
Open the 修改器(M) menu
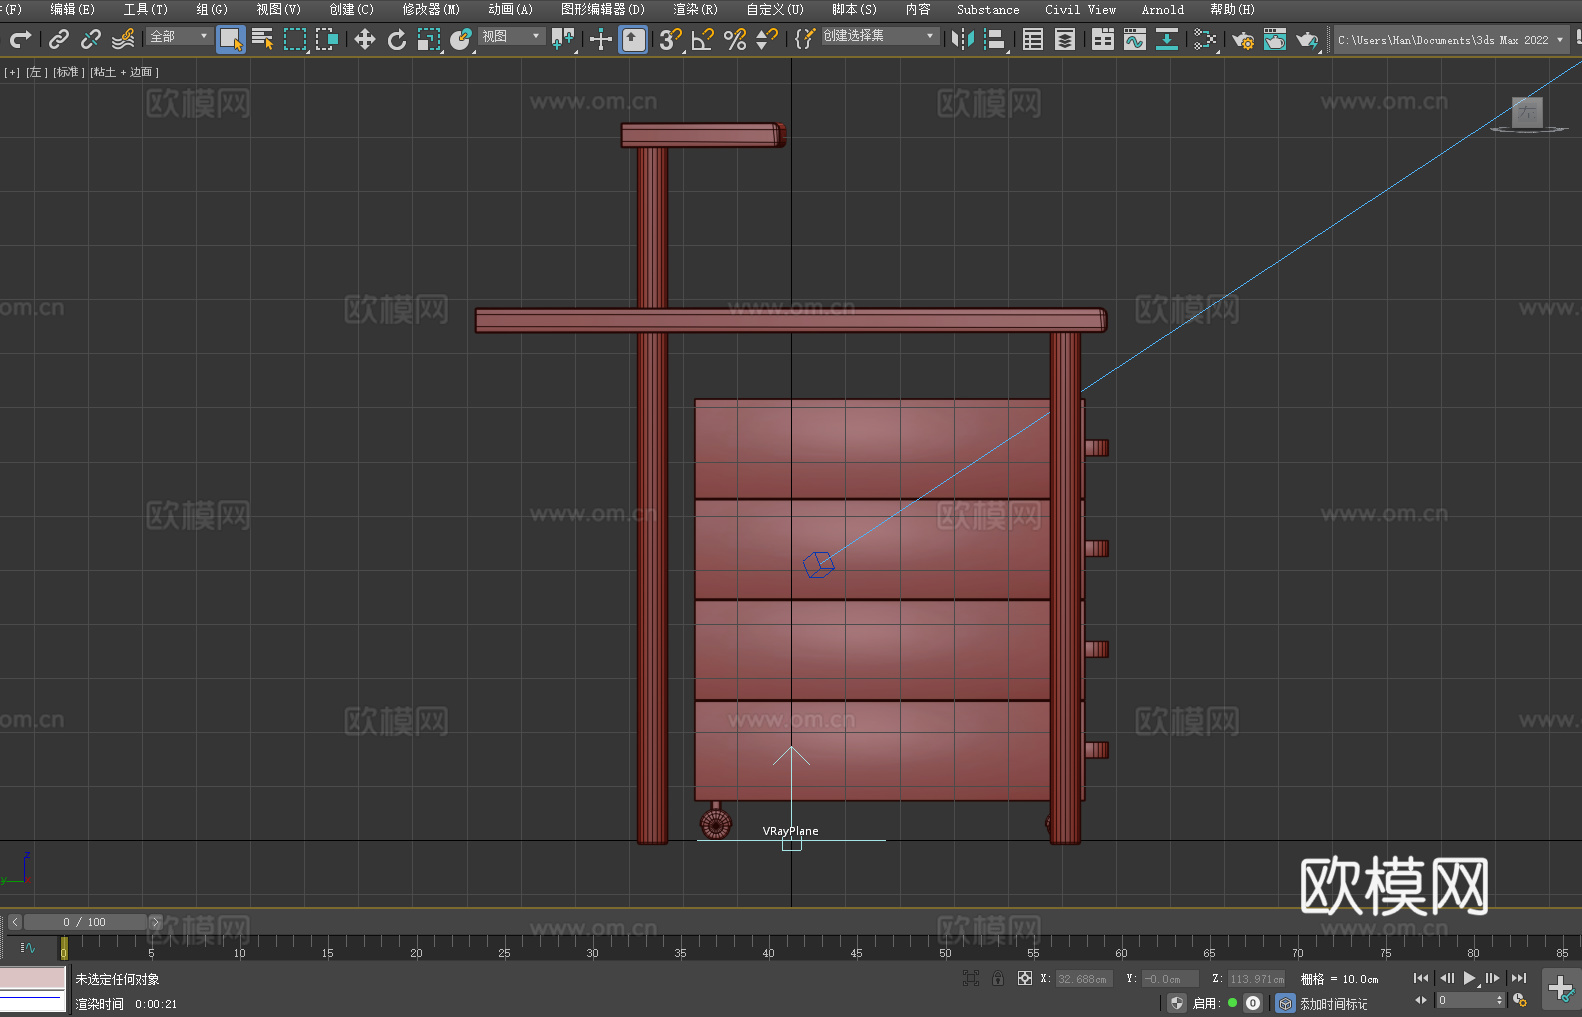click(431, 9)
